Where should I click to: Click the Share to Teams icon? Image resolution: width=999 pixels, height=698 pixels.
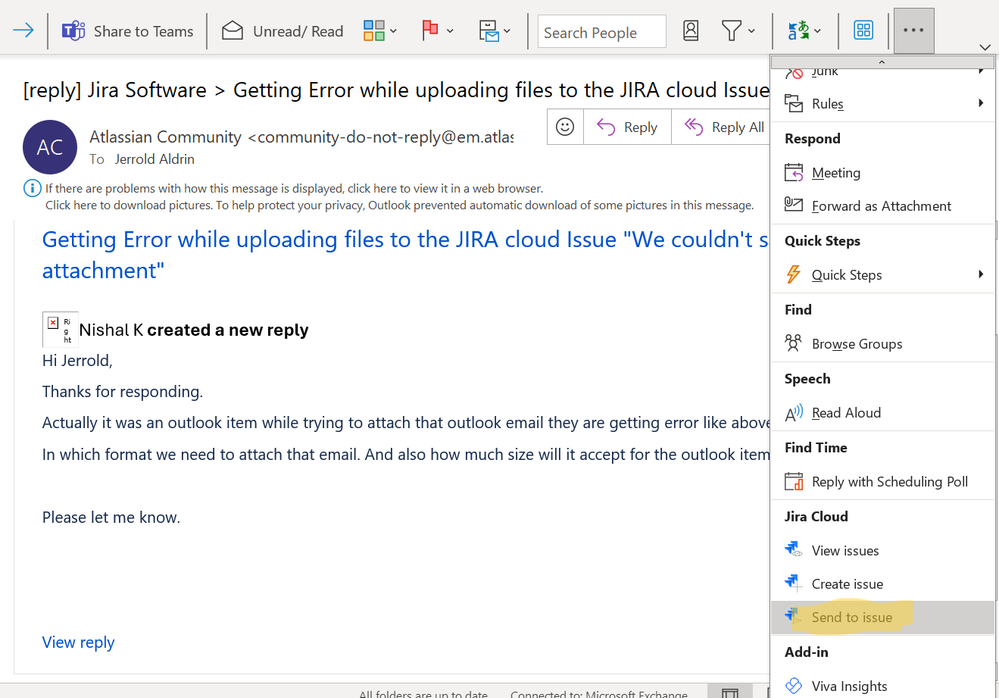tap(74, 30)
